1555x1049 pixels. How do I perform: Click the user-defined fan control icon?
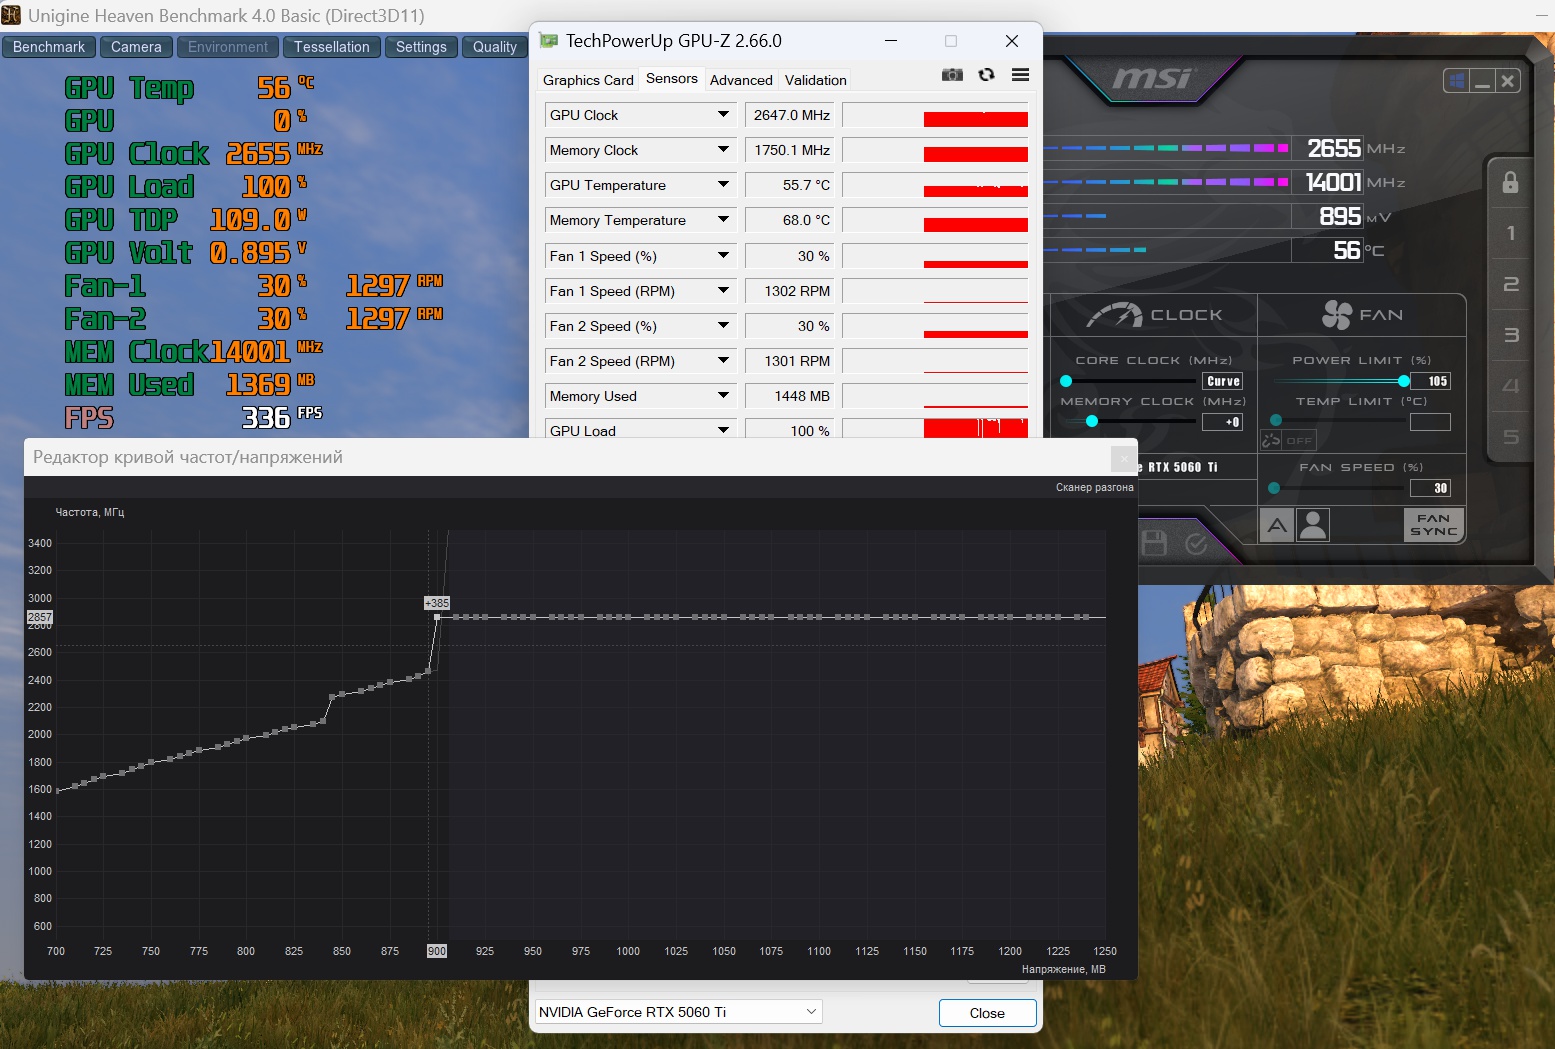tap(1313, 525)
